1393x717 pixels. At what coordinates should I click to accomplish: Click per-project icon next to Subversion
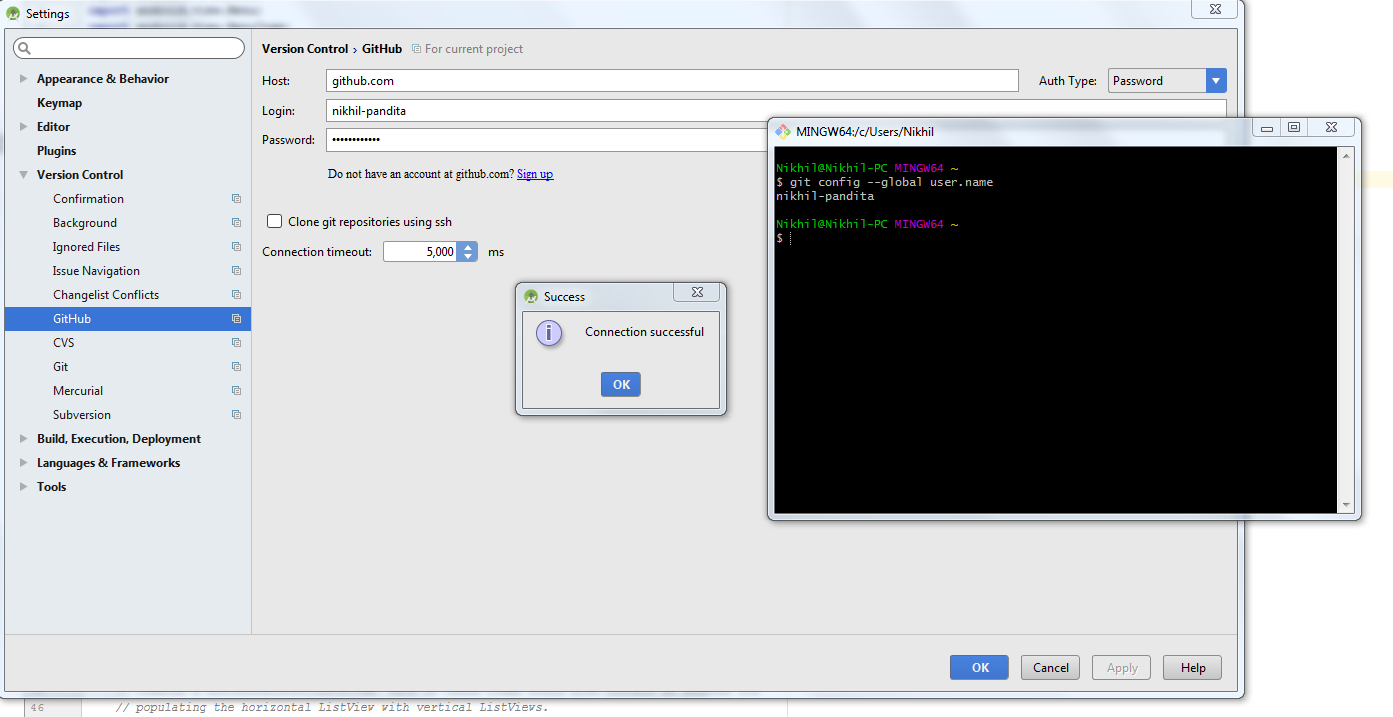[236, 415]
